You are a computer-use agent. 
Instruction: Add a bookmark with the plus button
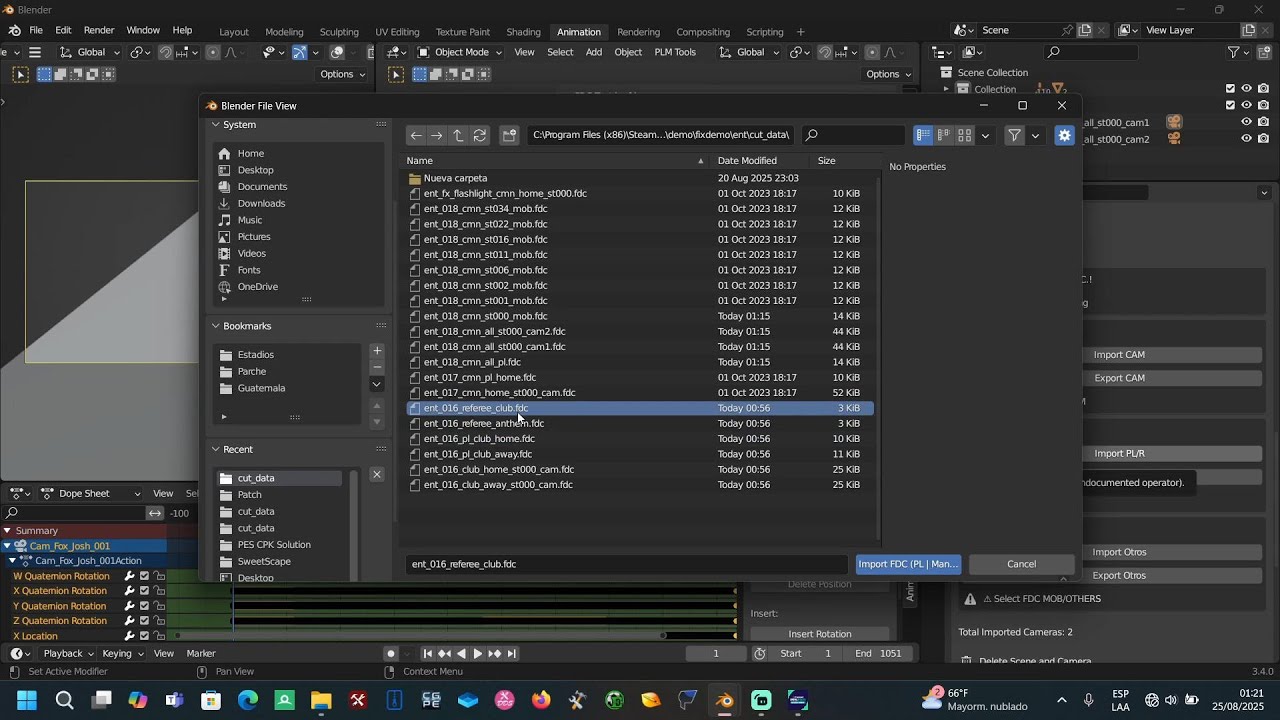[377, 351]
